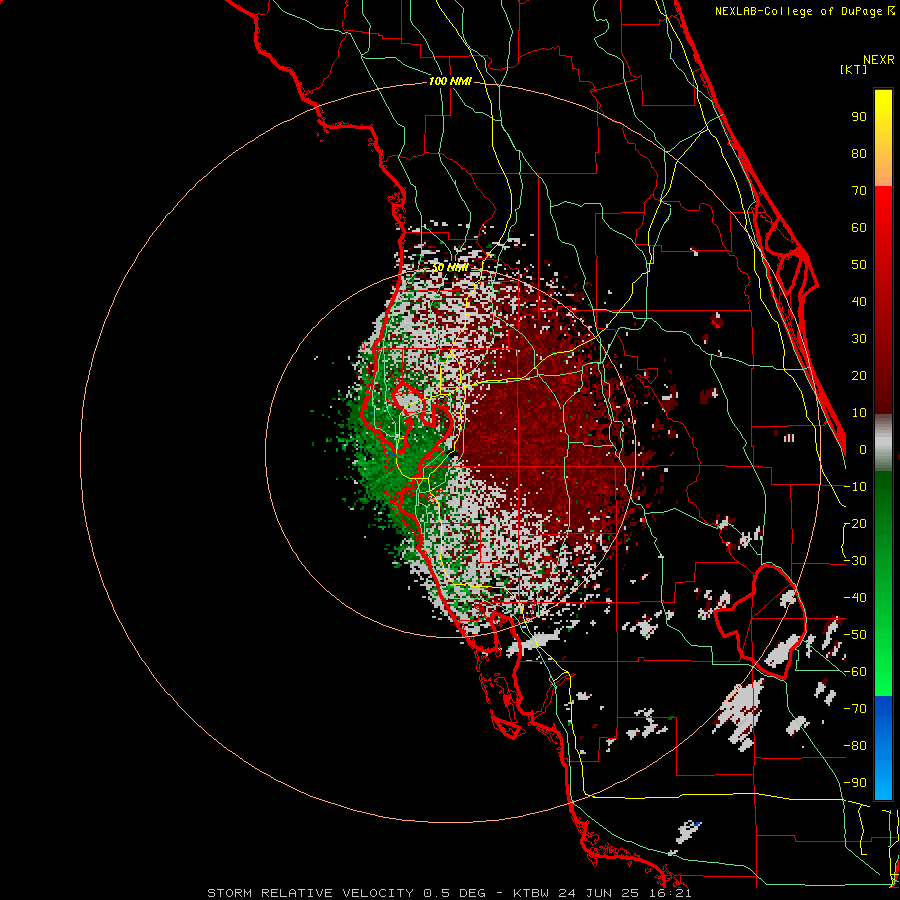Screen dimensions: 900x900
Task: Click the 30 scale label
Action: pos(859,339)
